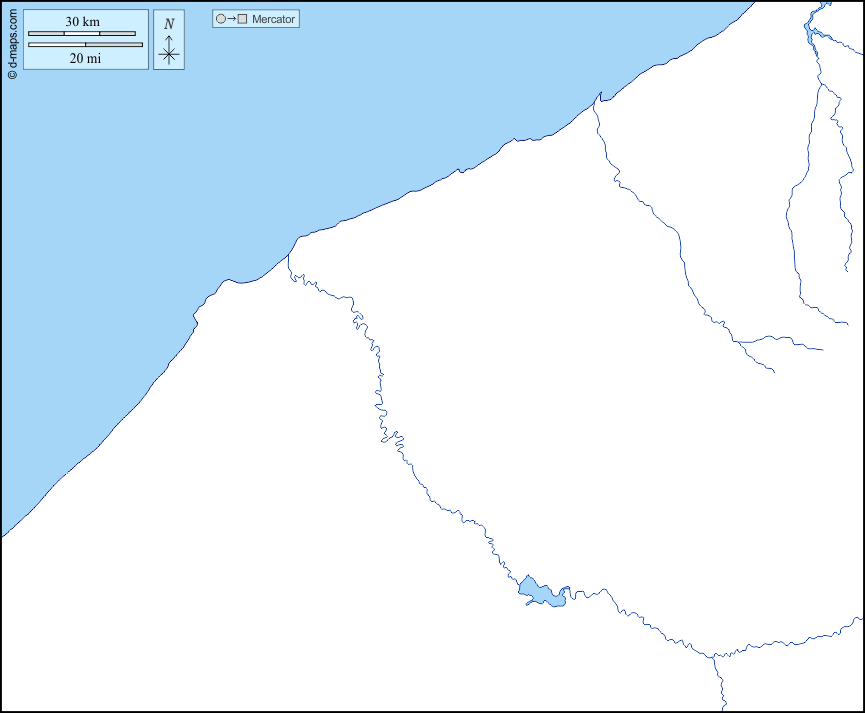Image resolution: width=865 pixels, height=713 pixels.
Task: Click the north arrow compass icon
Action: coord(169,41)
